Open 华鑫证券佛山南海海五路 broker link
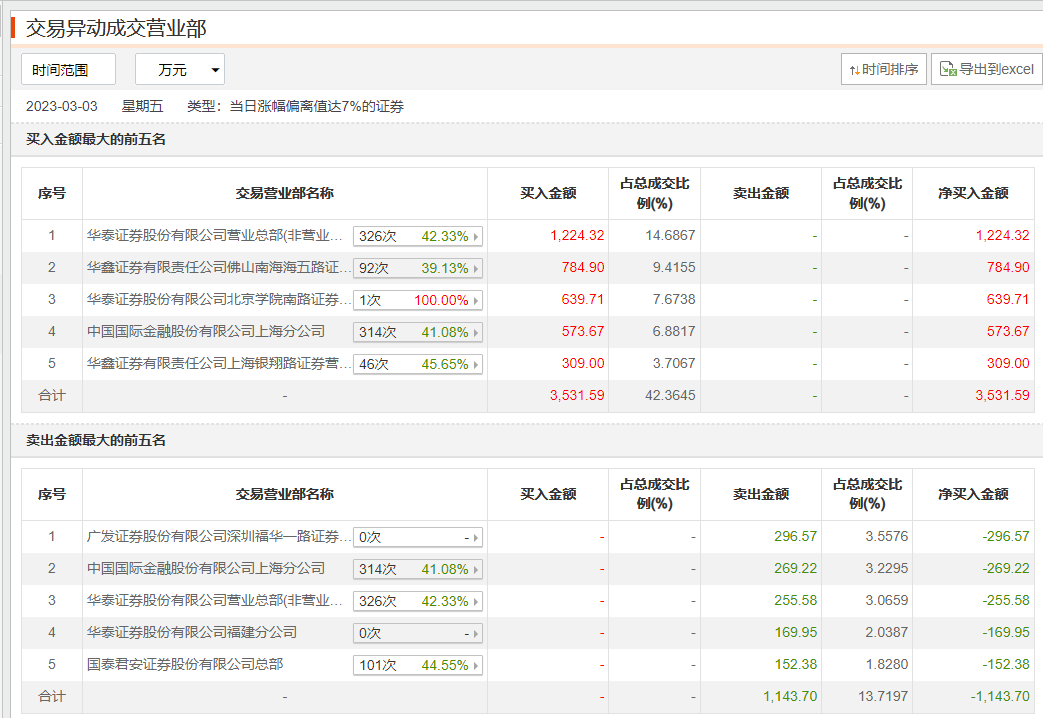This screenshot has width=1043, height=718. pos(219,268)
